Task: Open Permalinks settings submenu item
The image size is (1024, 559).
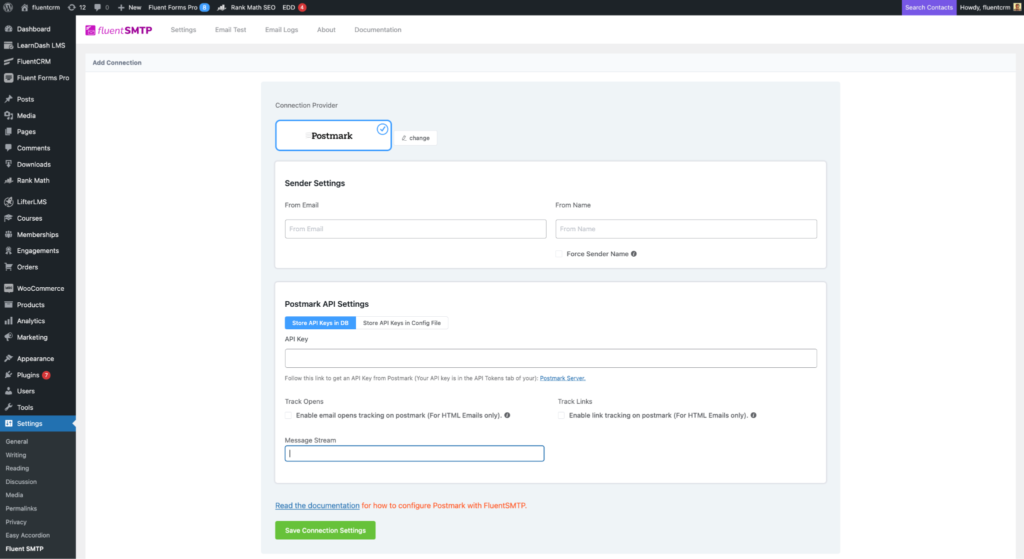Action: click(22, 509)
